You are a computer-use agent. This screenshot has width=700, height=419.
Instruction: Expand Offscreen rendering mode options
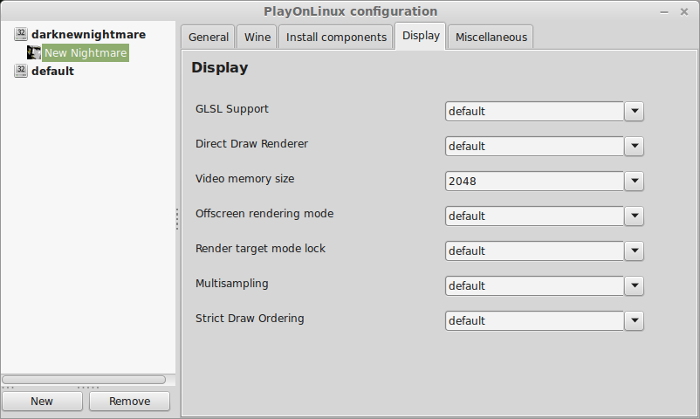(634, 216)
